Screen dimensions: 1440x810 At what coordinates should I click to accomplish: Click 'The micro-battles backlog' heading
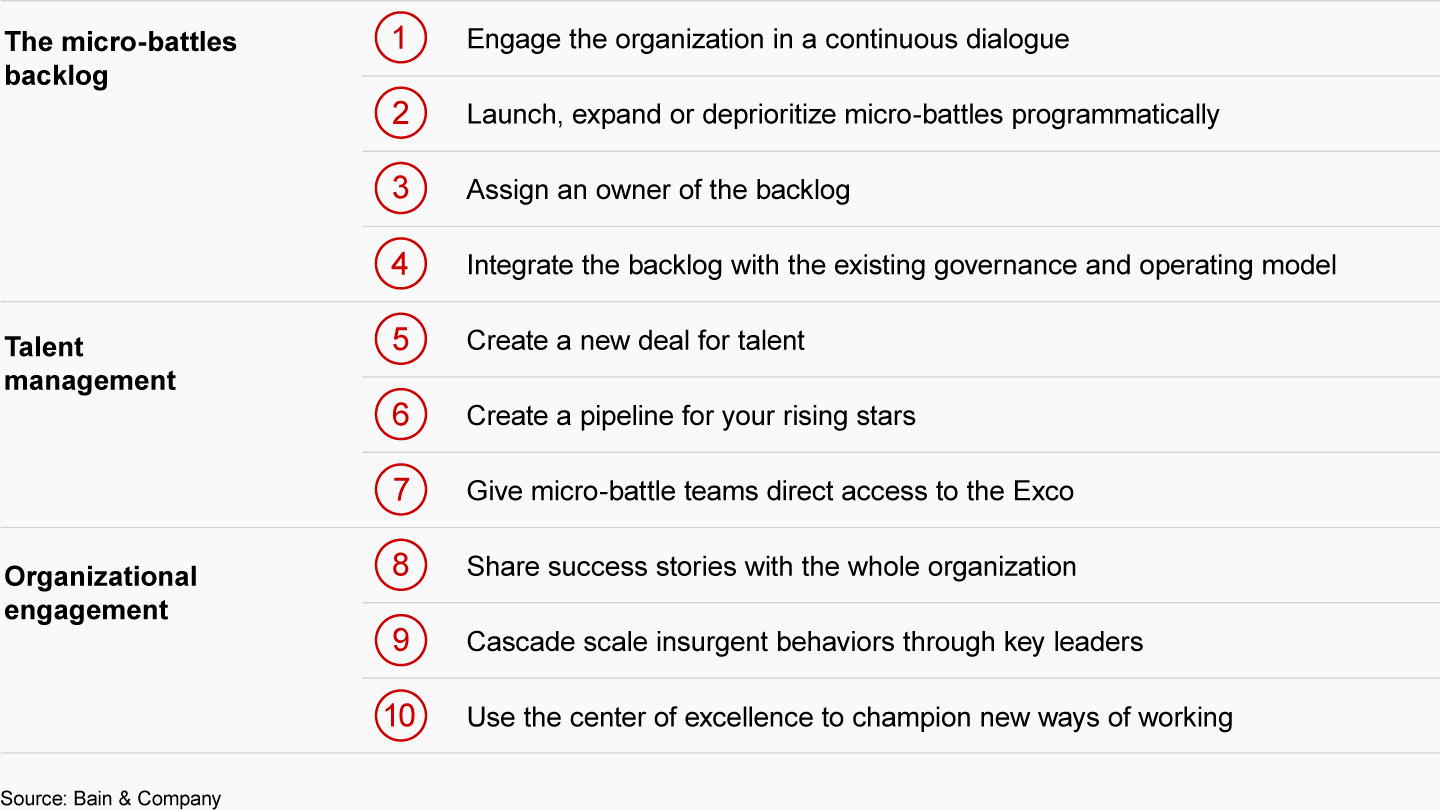click(x=120, y=58)
